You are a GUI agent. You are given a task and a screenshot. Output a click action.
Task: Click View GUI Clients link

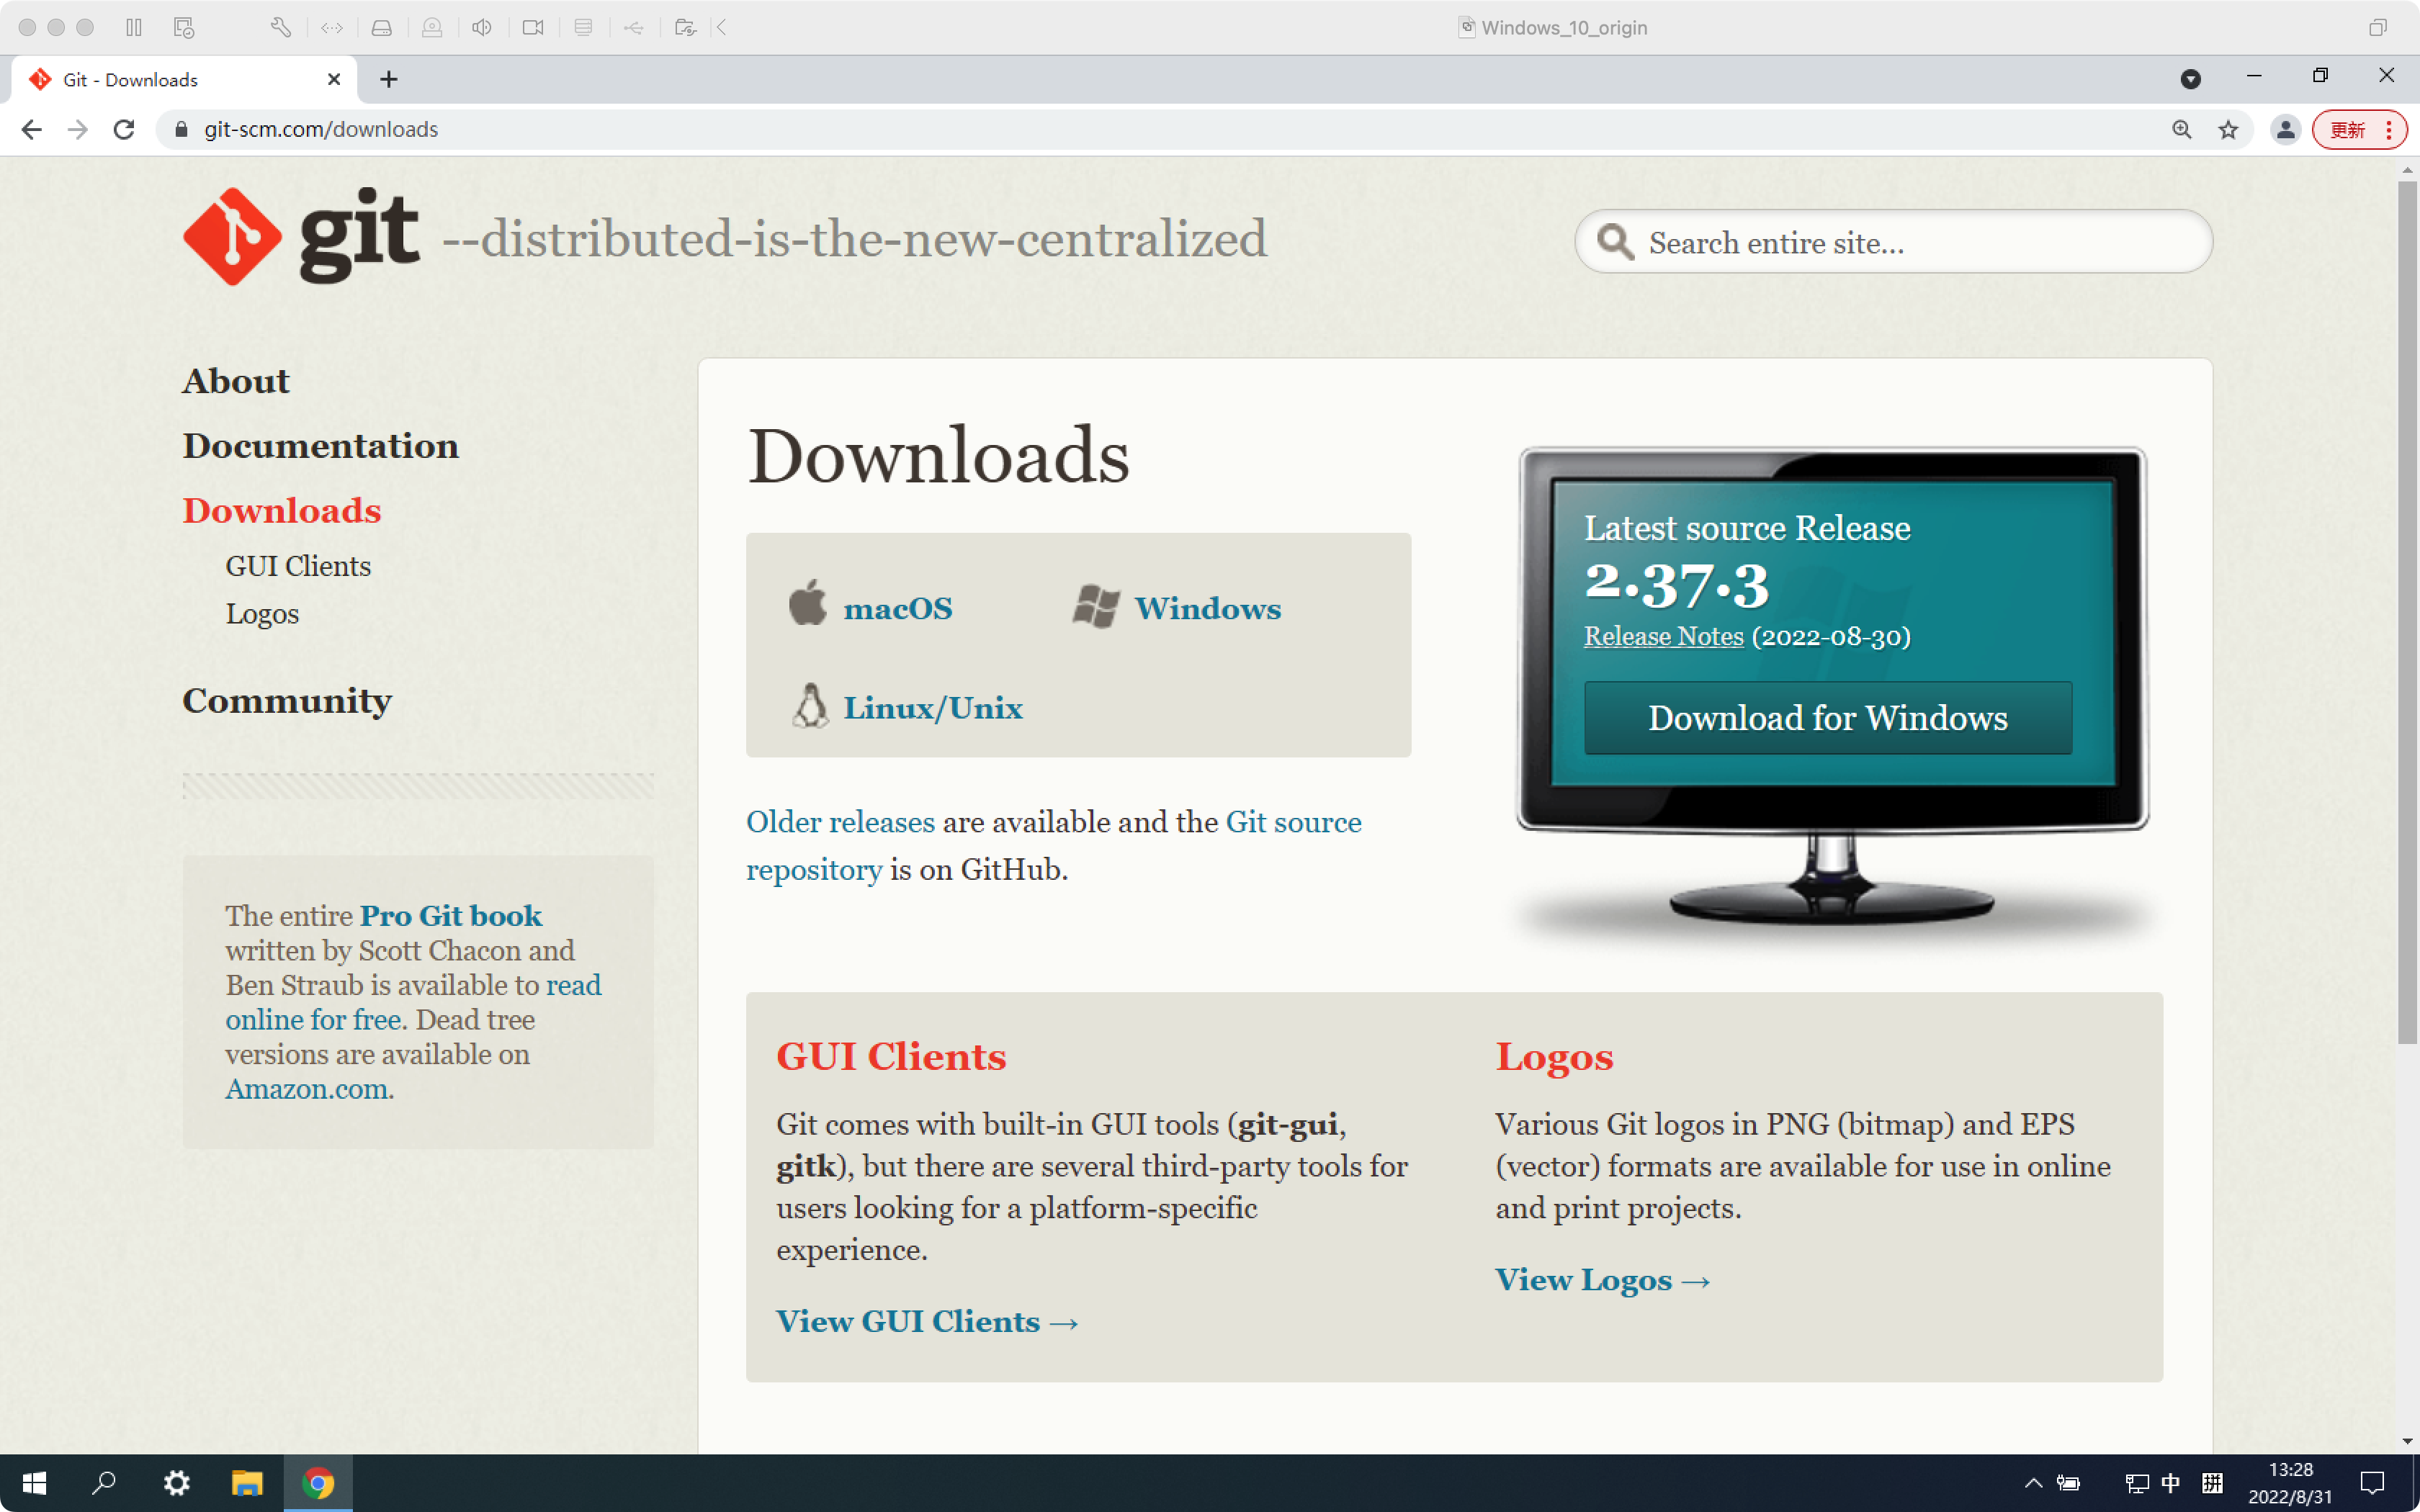pos(927,1322)
